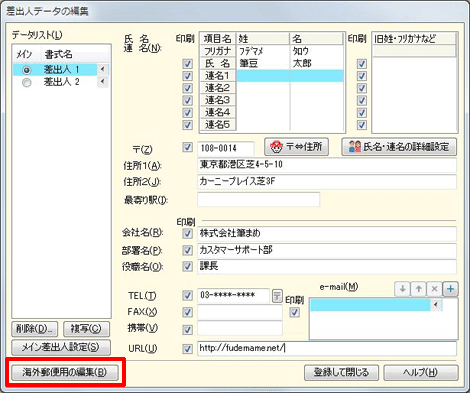
Task: Expand arrow beside 差出人 2 row
Action: [x=102, y=81]
